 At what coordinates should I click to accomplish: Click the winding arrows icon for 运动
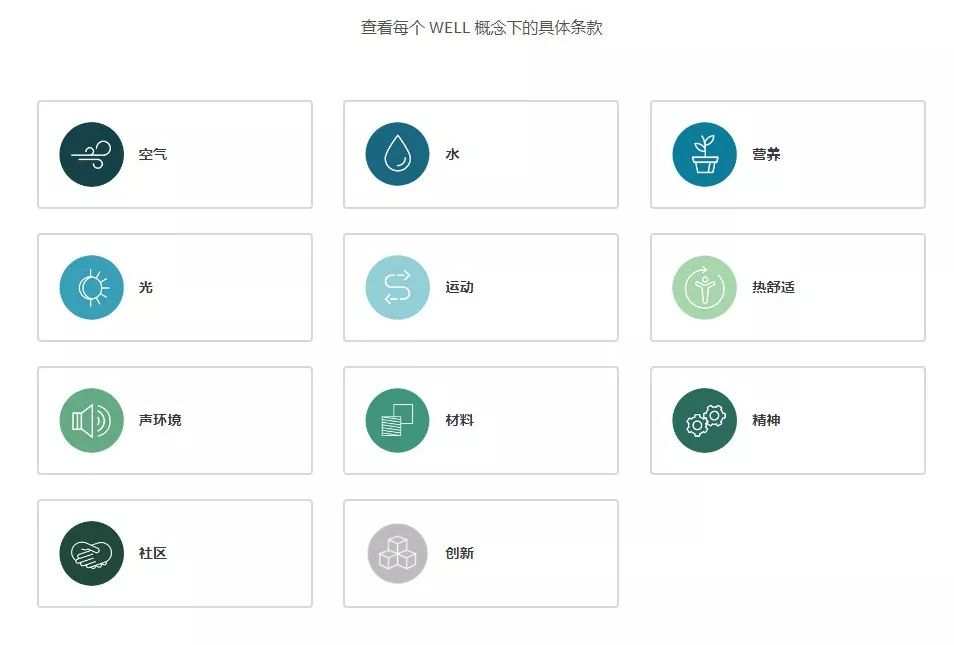(397, 288)
